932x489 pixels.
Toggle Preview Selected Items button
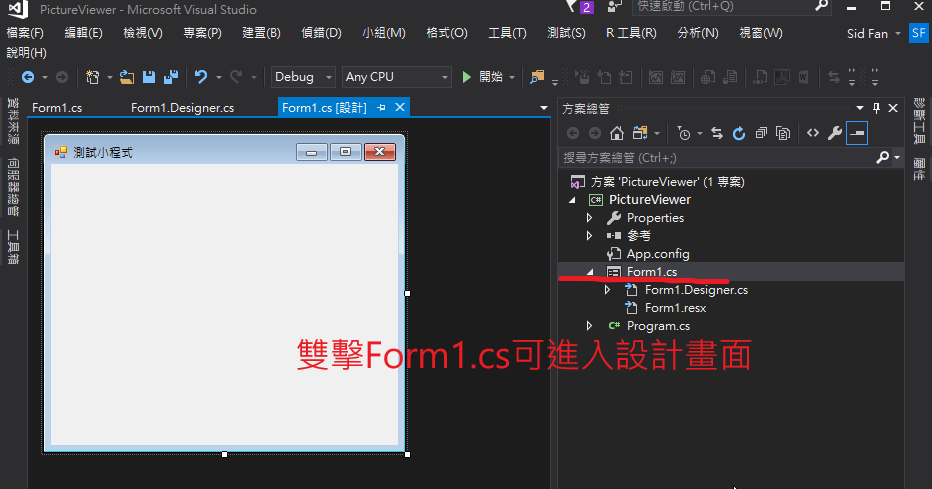(857, 133)
